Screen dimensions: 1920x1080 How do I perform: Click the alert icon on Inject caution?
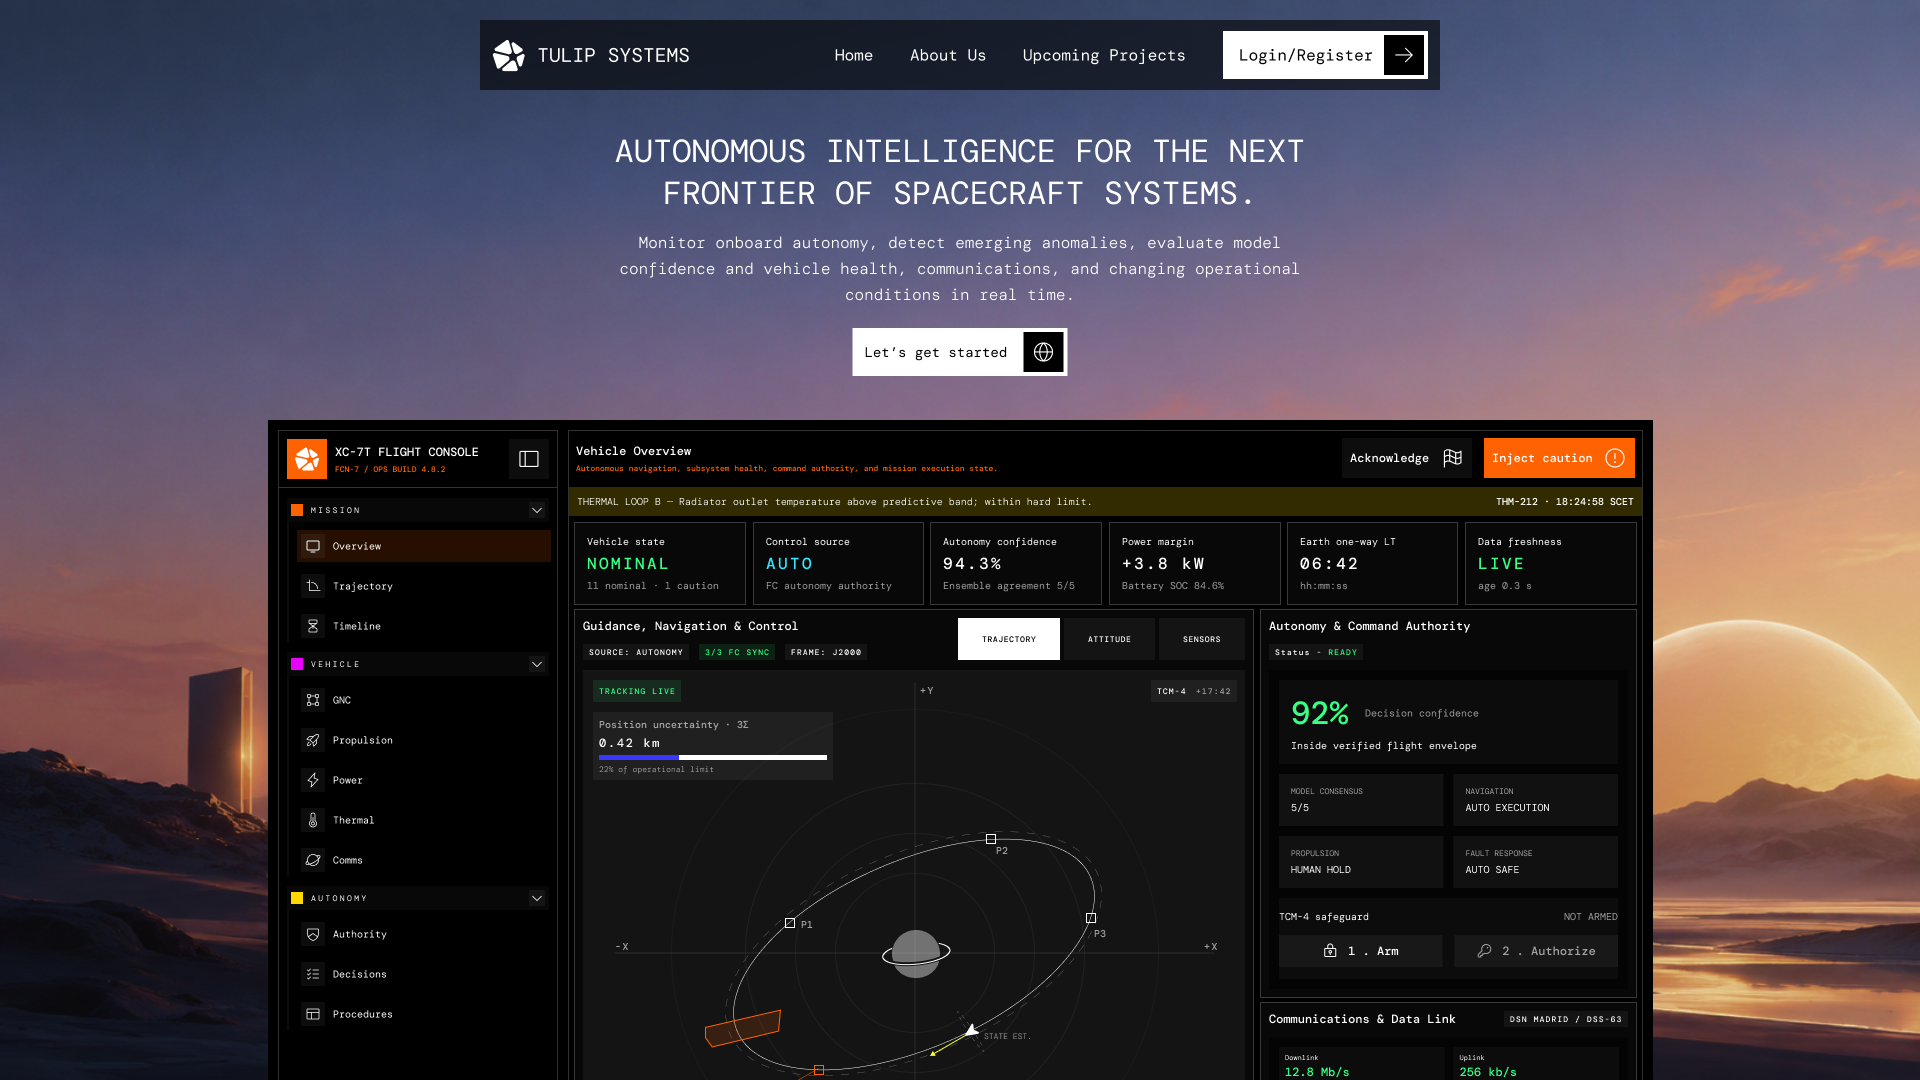click(1615, 458)
